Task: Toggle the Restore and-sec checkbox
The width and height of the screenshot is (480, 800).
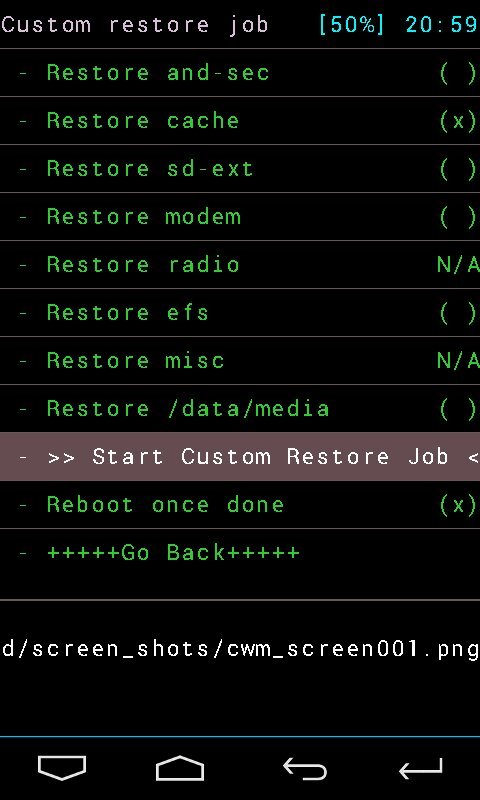Action: [458, 73]
